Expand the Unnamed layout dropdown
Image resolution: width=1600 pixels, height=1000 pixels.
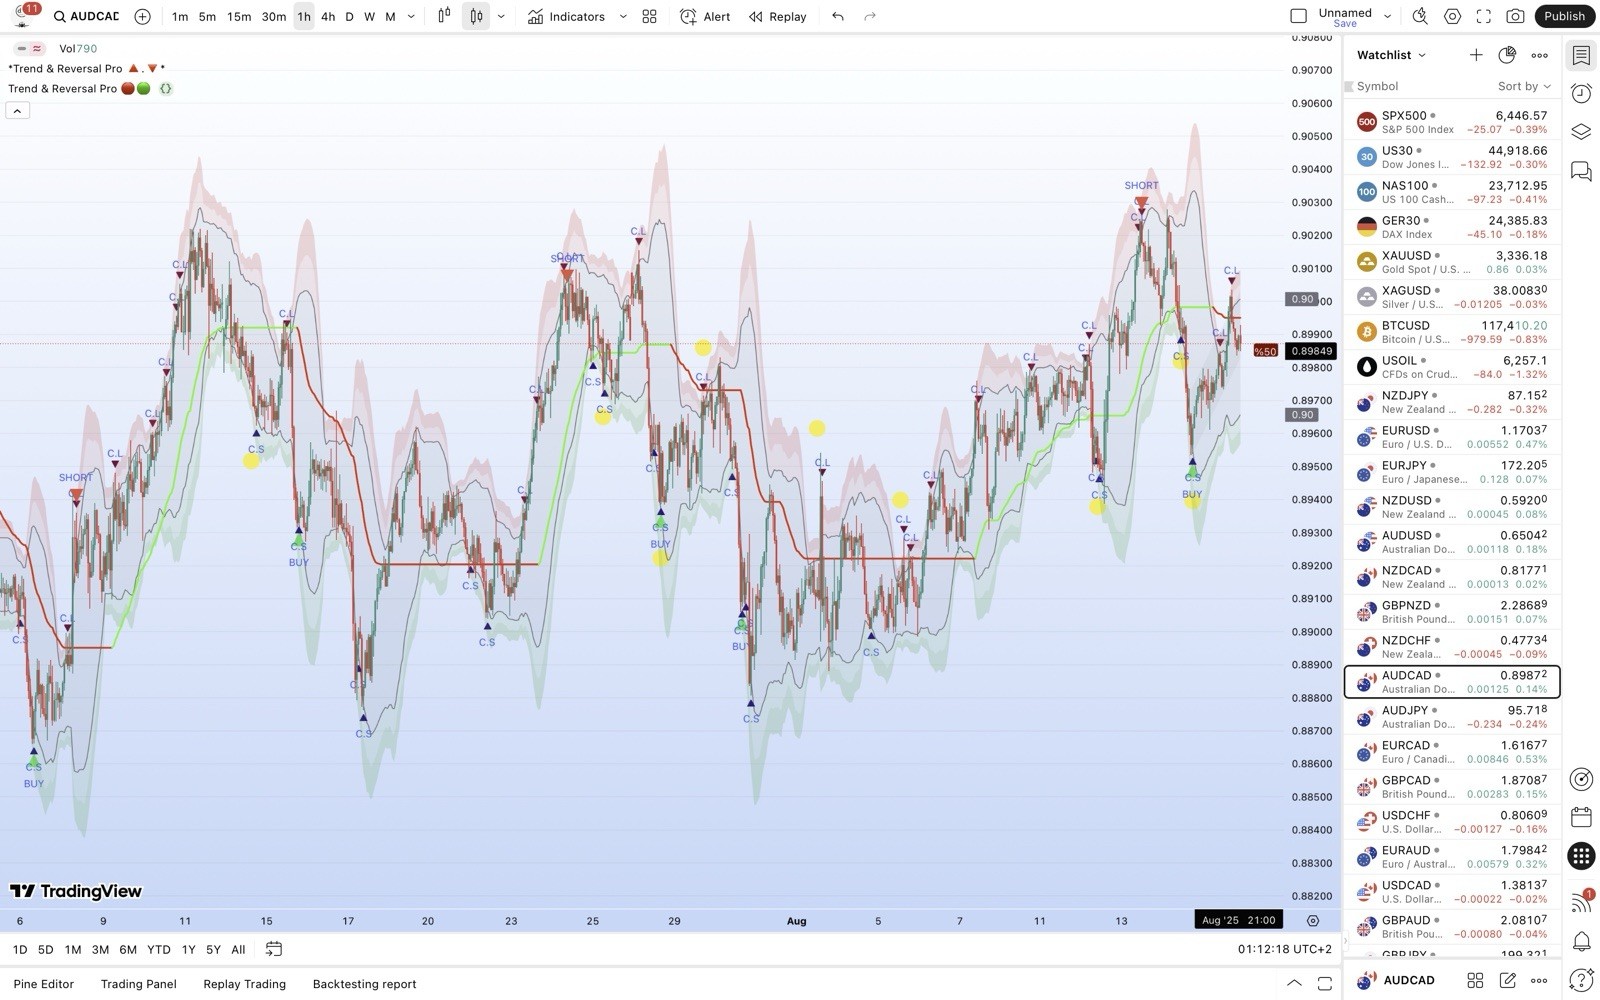[1388, 16]
